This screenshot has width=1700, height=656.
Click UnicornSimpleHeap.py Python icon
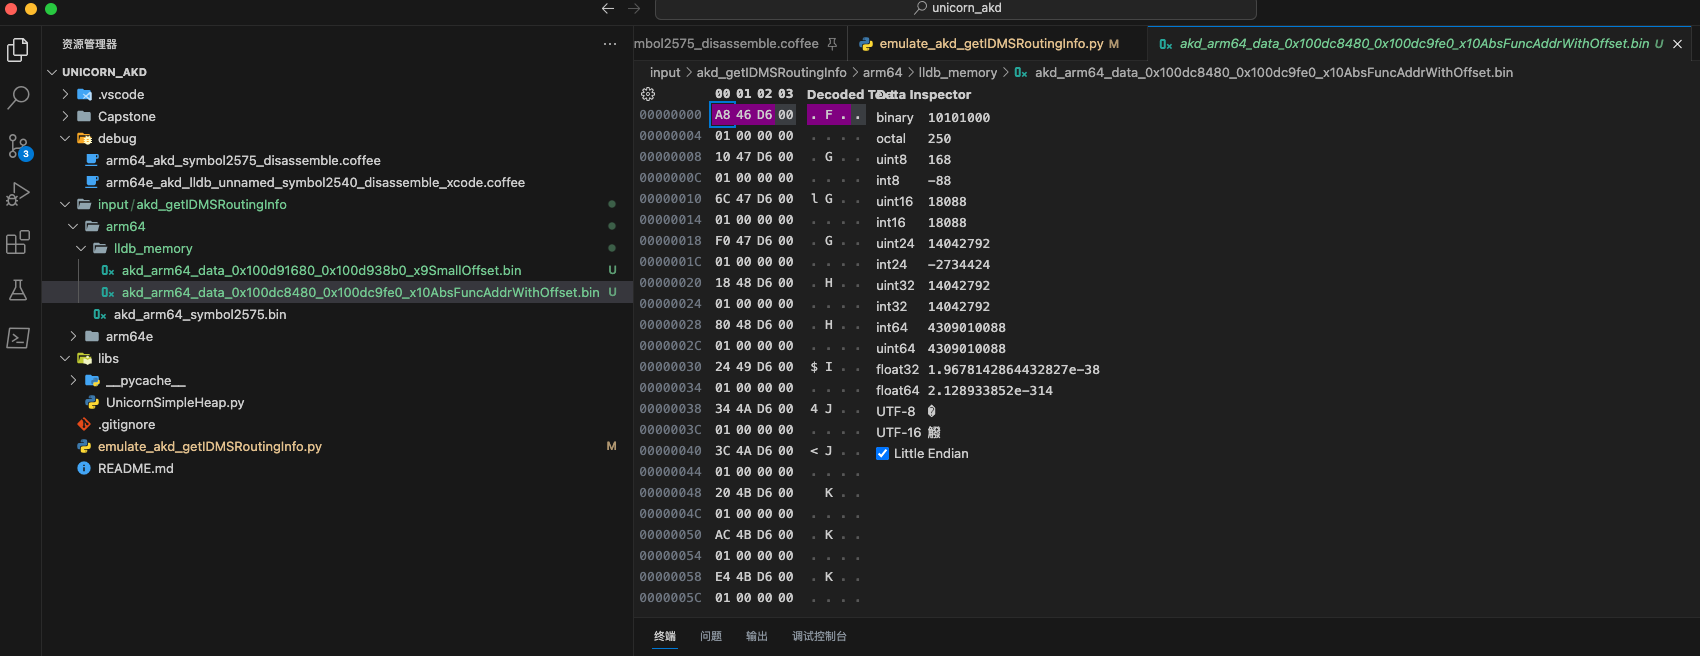[x=93, y=402]
